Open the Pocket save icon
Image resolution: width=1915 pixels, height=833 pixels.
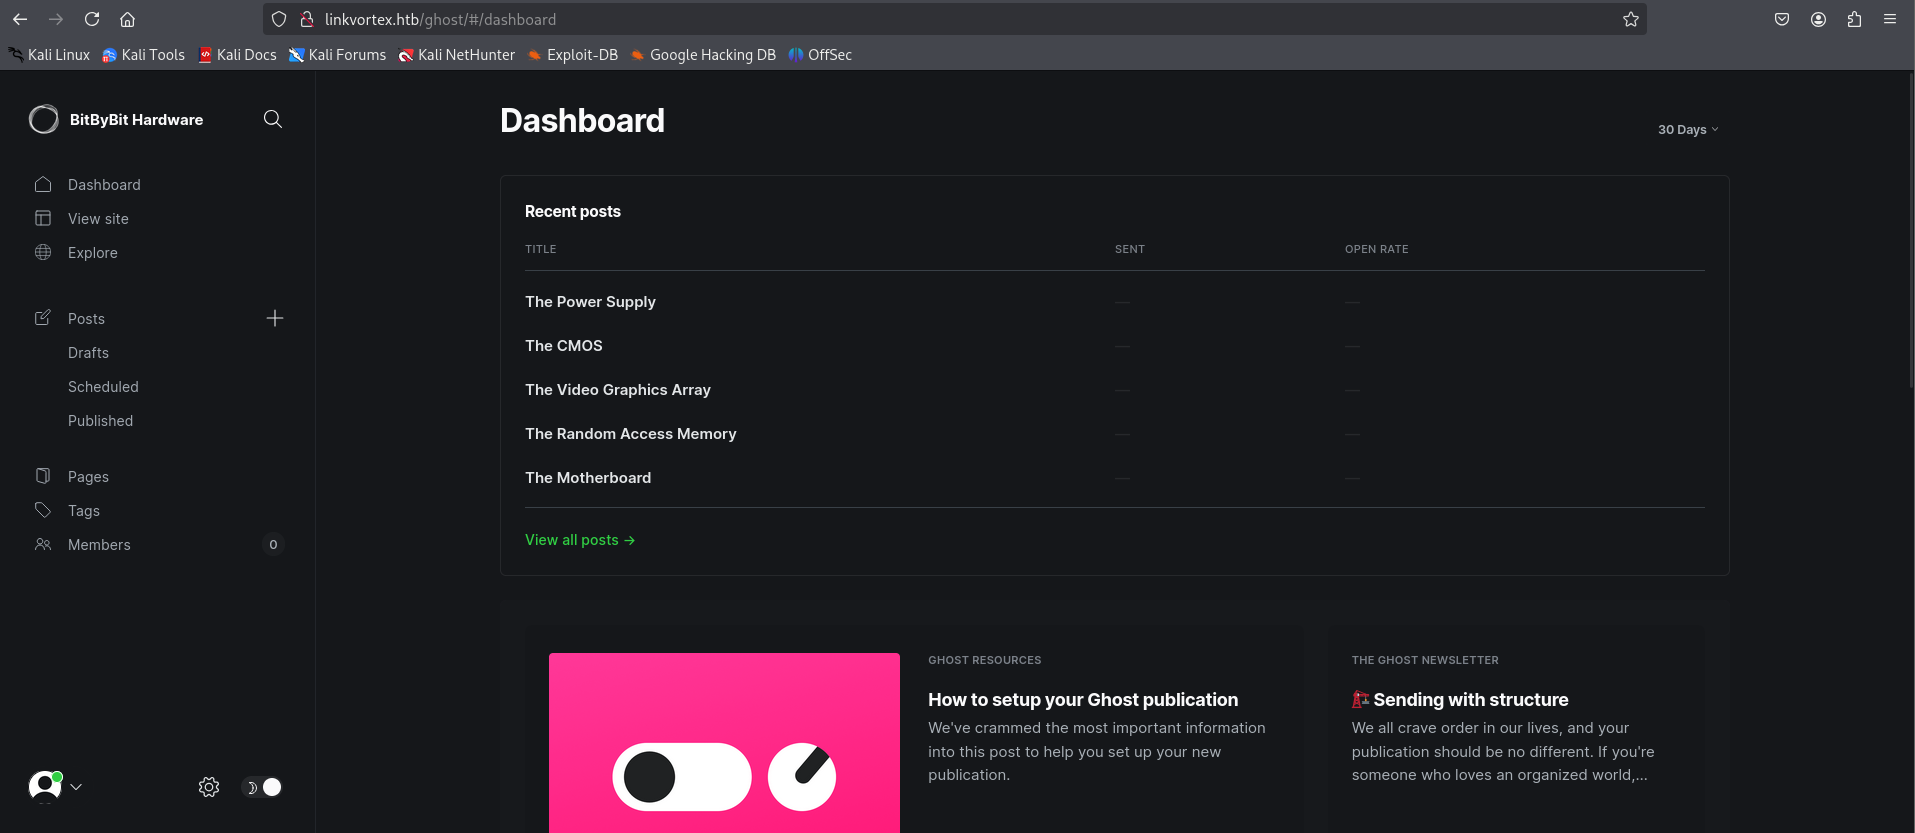click(1782, 19)
